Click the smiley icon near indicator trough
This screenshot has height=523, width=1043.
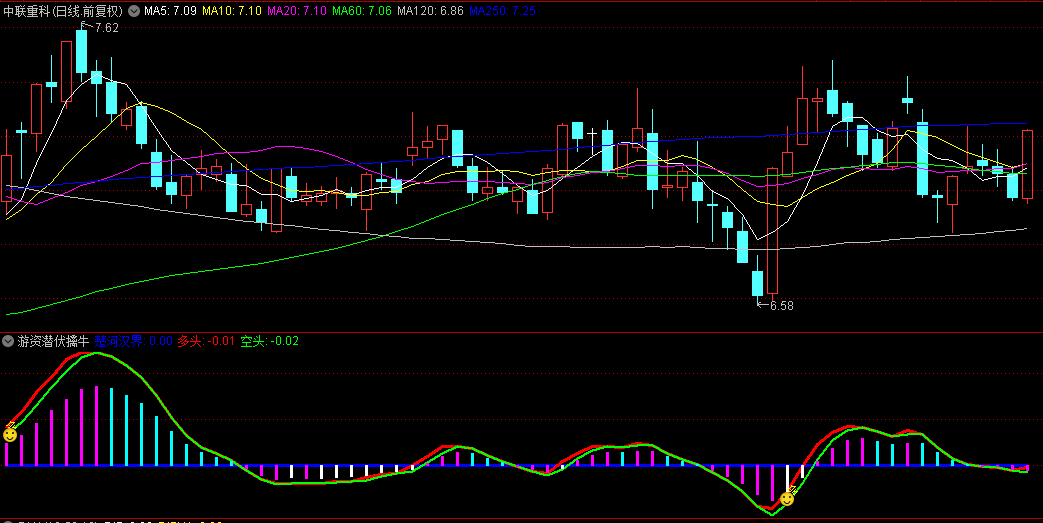(788, 497)
